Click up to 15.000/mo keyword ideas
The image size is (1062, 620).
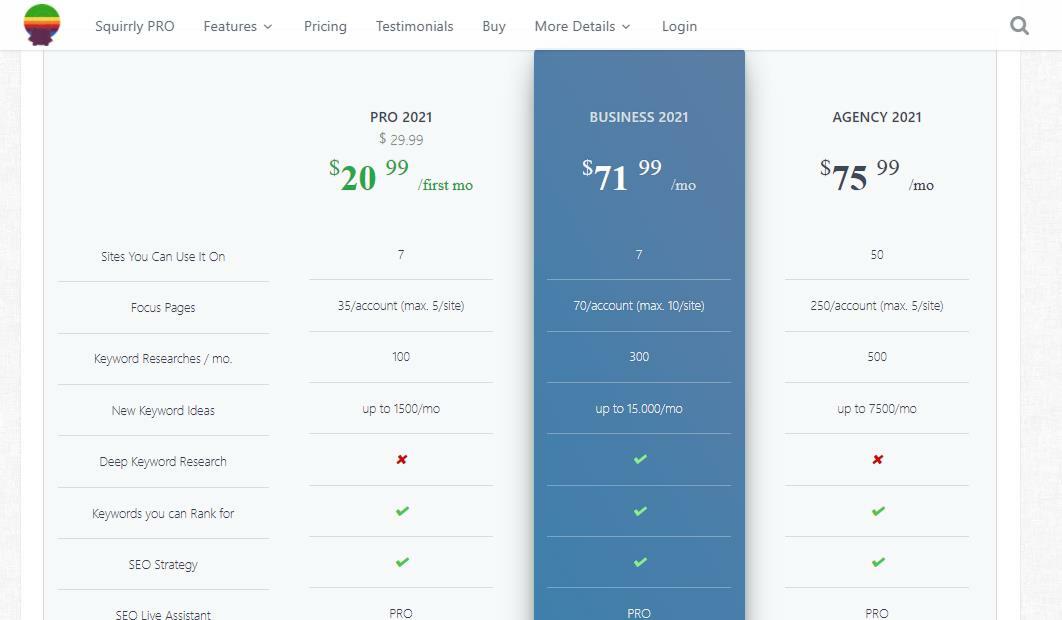[x=639, y=409]
